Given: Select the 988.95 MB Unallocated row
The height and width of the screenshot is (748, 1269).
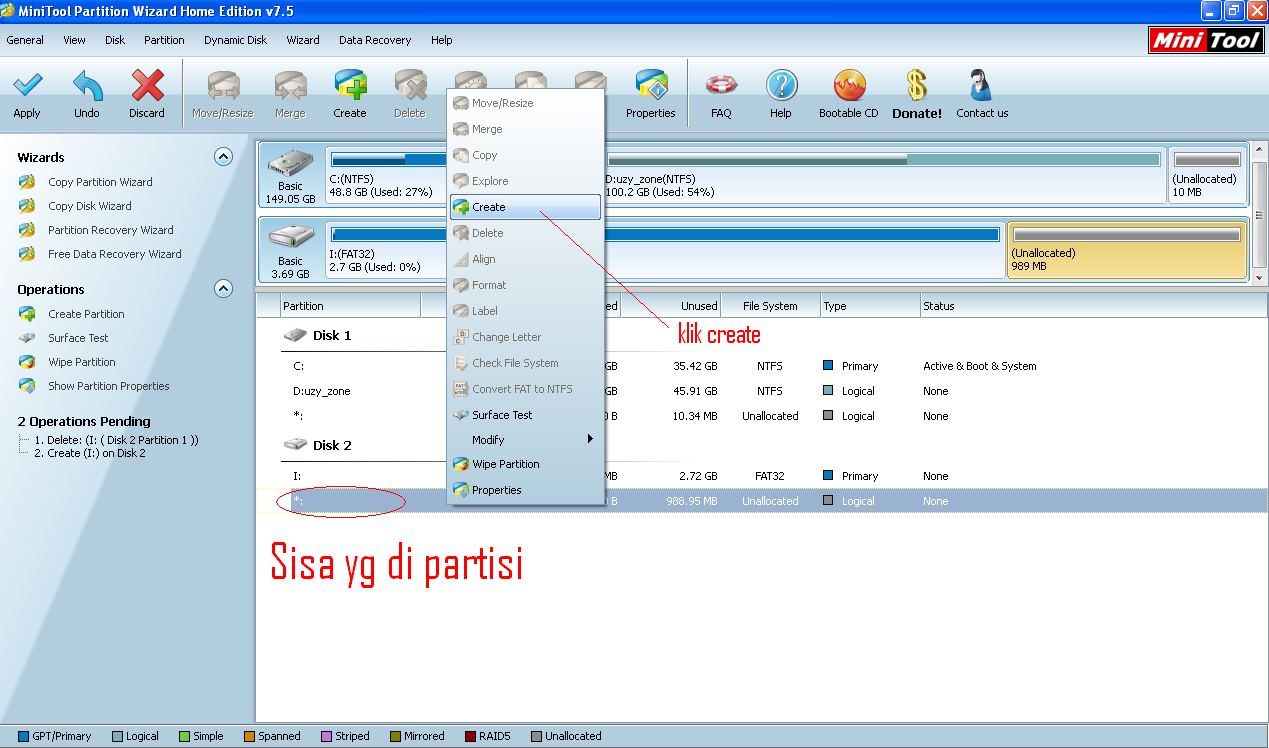Looking at the screenshot, I should (761, 501).
